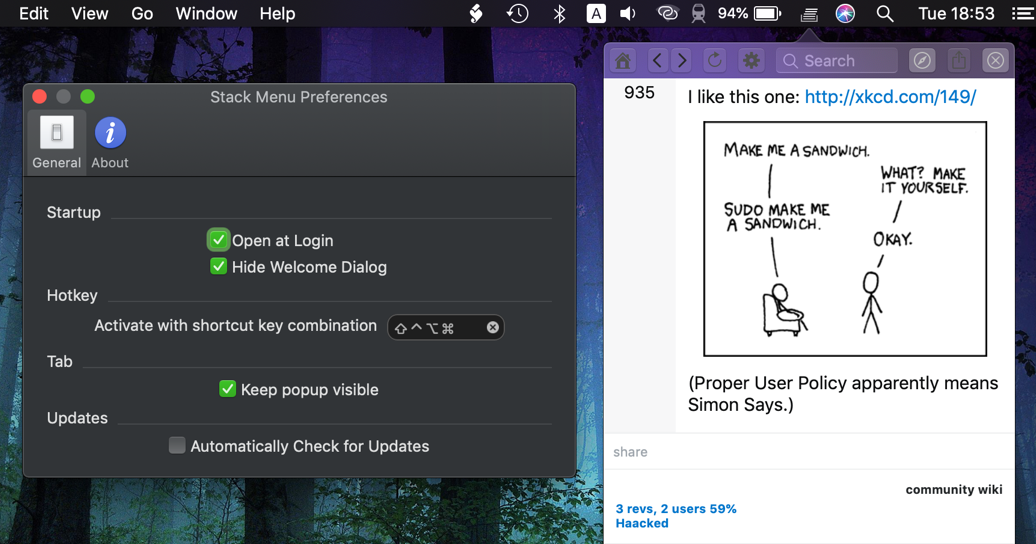The image size is (1036, 544).
Task: Open the Haacked user link
Action: pyautogui.click(x=642, y=524)
